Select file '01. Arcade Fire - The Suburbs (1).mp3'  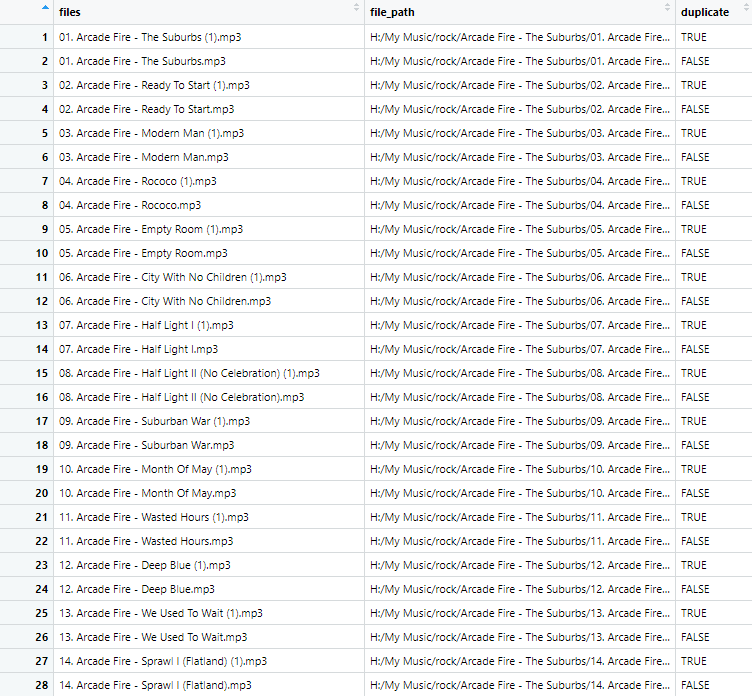[x=150, y=37]
